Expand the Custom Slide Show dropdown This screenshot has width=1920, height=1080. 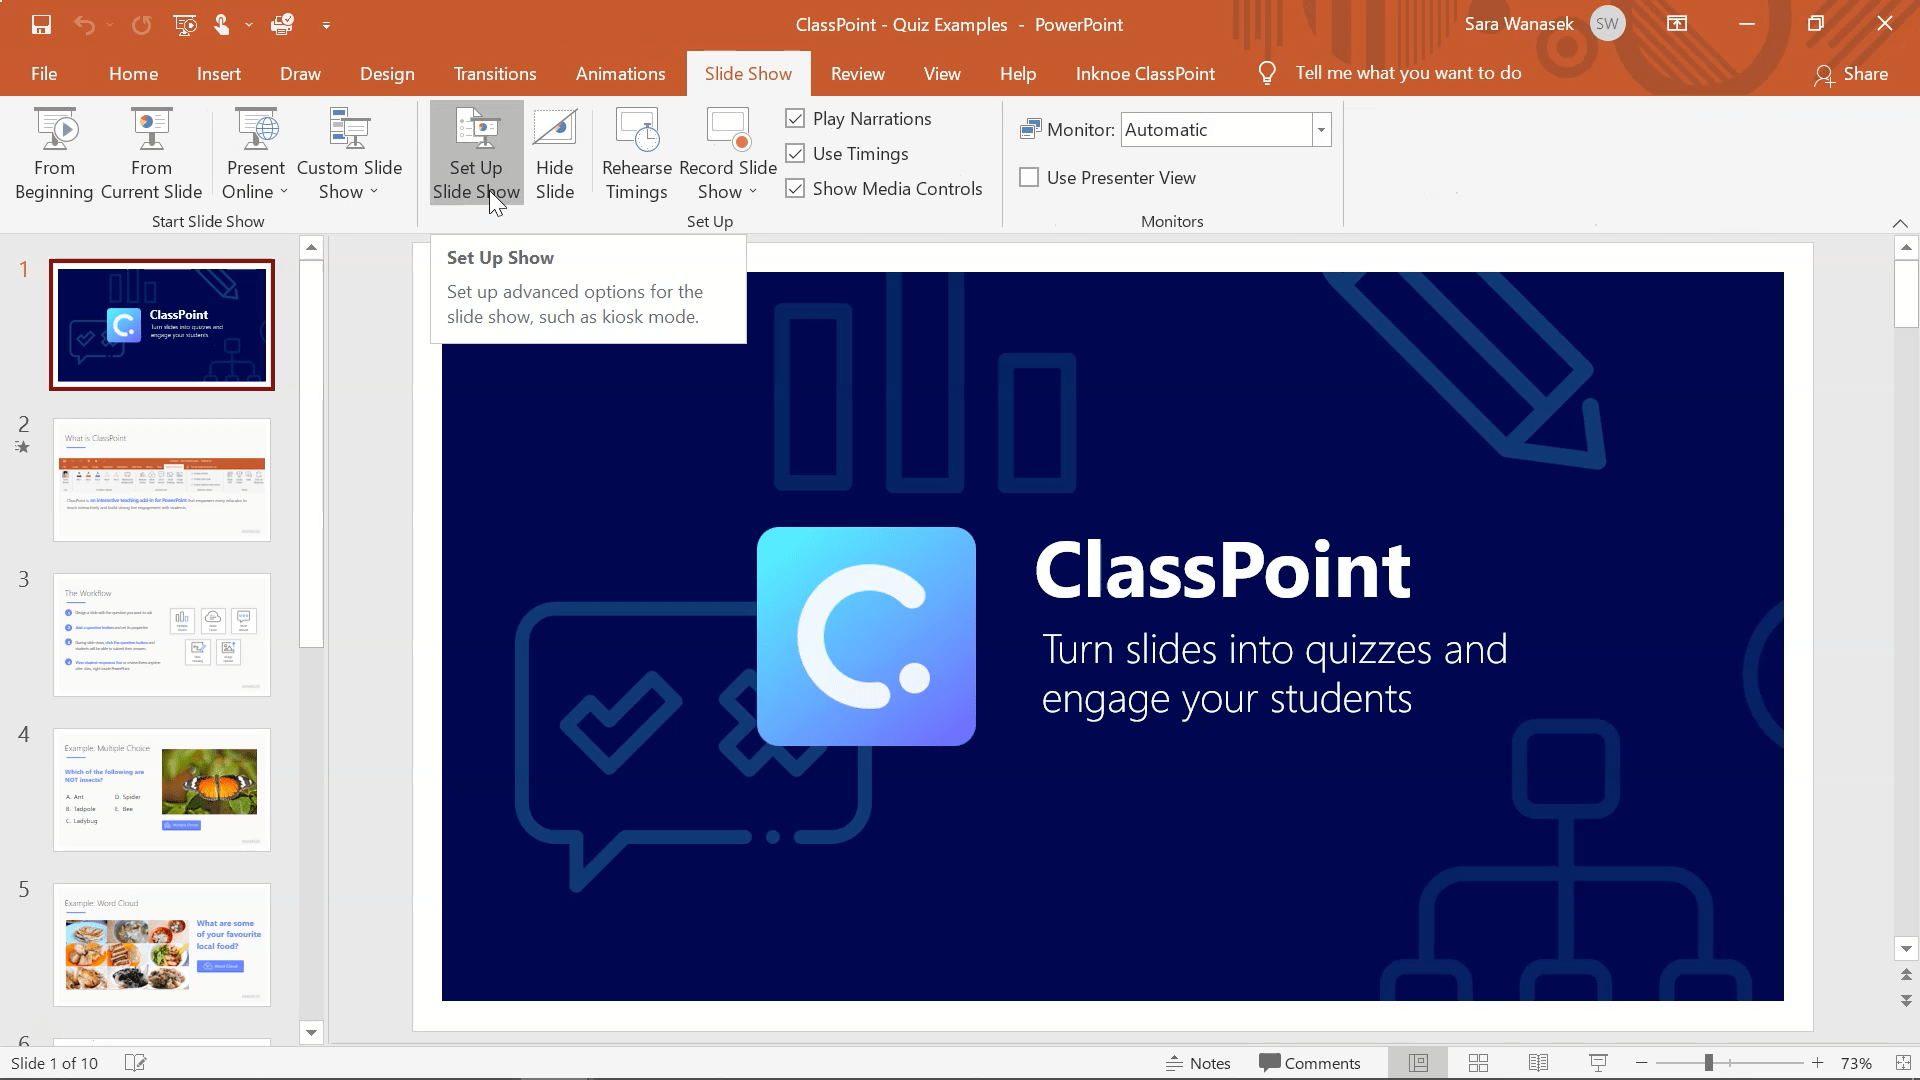373,191
